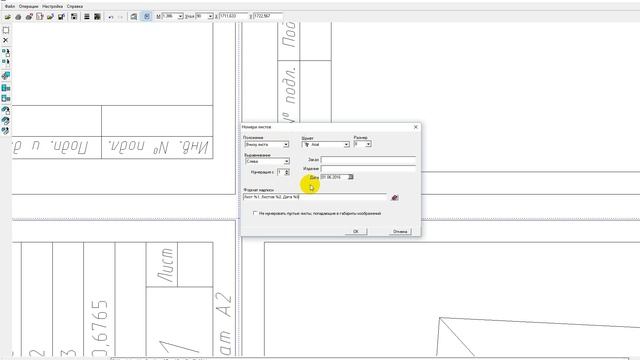Select the rectangle selection tool in left sidebar
Viewport: 640px width, 360px height.
(x=6, y=30)
